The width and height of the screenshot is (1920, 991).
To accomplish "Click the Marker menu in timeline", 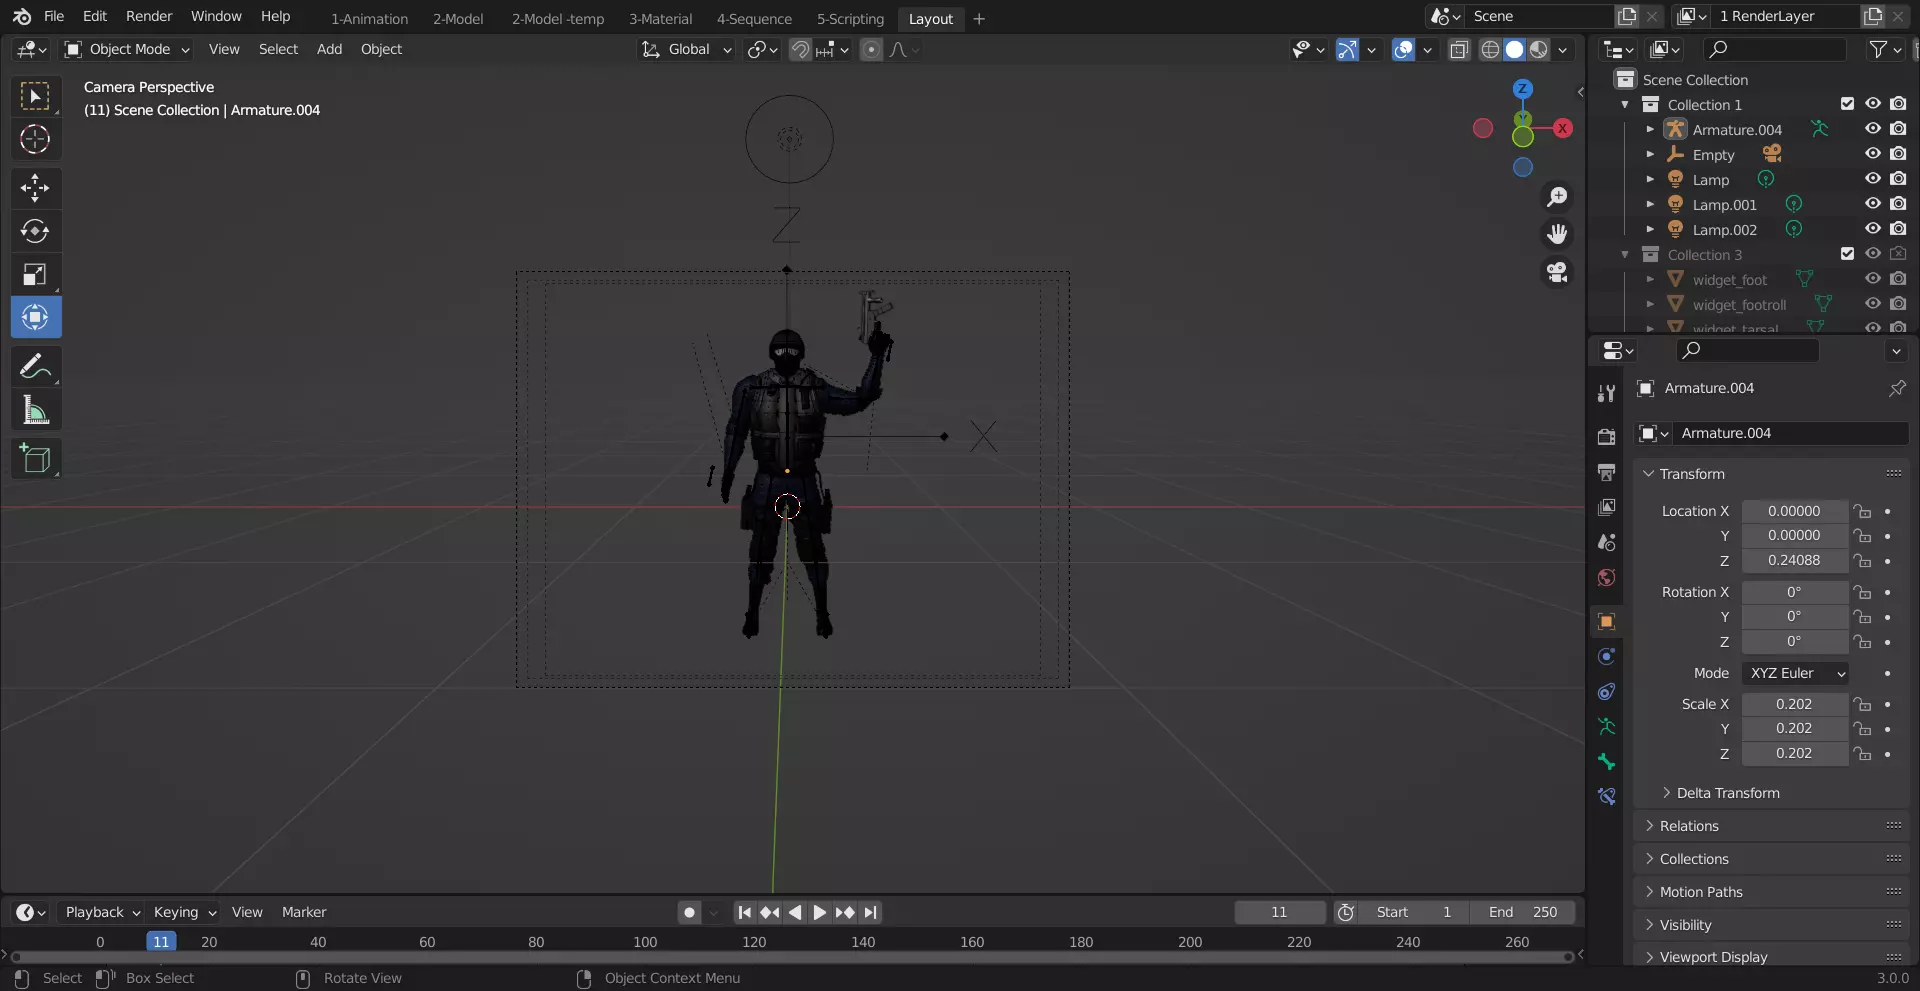I will tap(304, 912).
